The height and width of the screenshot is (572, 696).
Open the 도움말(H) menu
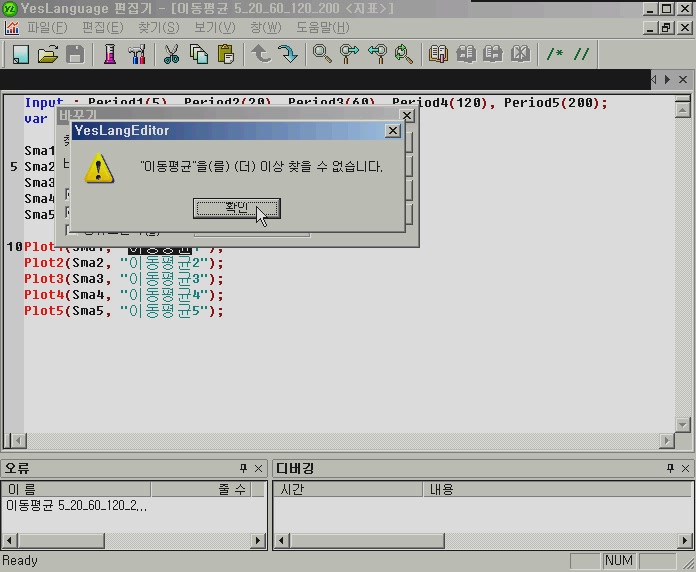click(x=322, y=27)
